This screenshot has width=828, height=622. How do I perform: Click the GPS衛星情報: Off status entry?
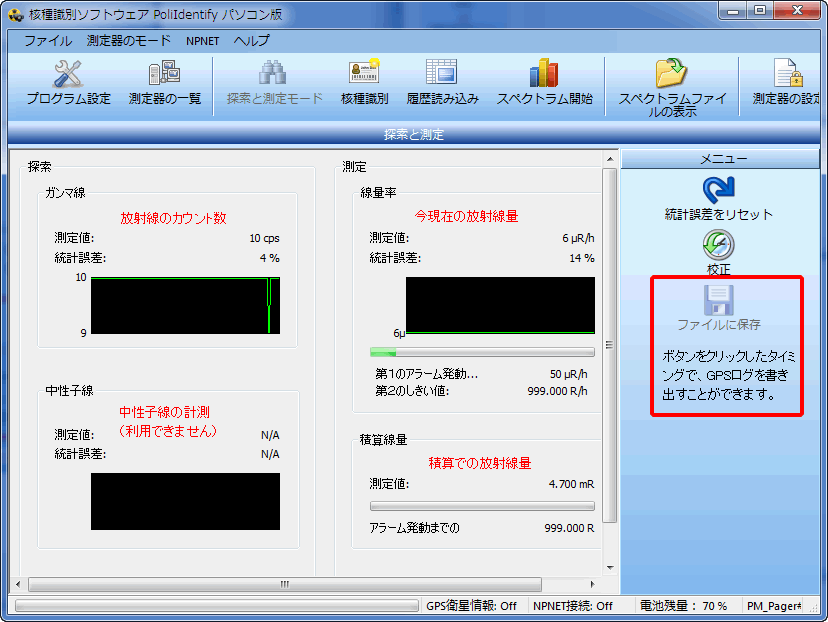coord(471,606)
